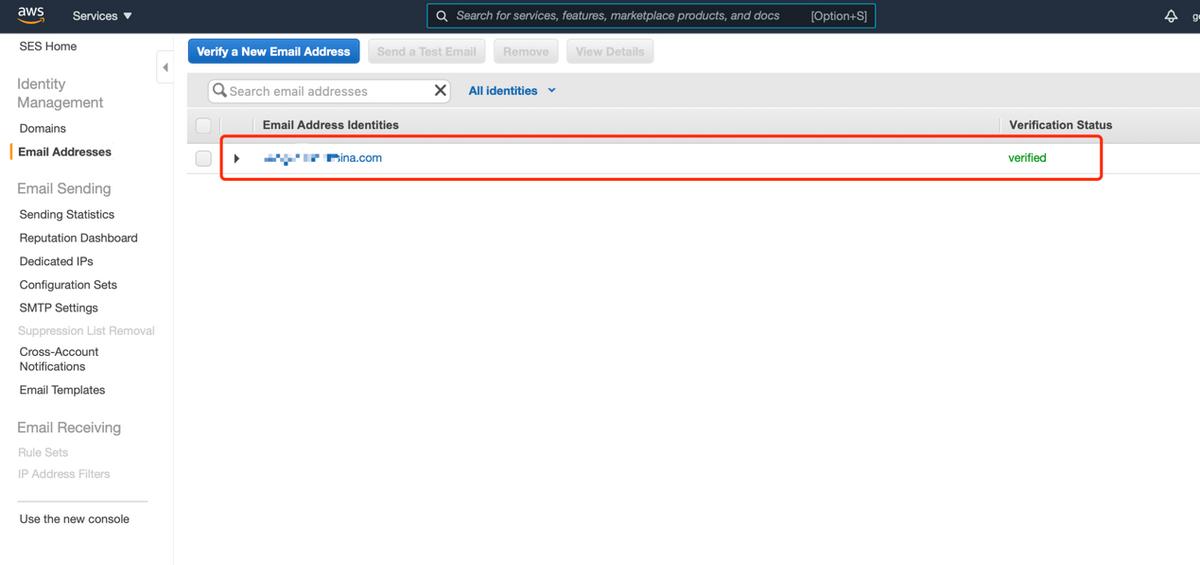Open Cross-Account Notifications
The width and height of the screenshot is (1200, 565).
(59, 359)
